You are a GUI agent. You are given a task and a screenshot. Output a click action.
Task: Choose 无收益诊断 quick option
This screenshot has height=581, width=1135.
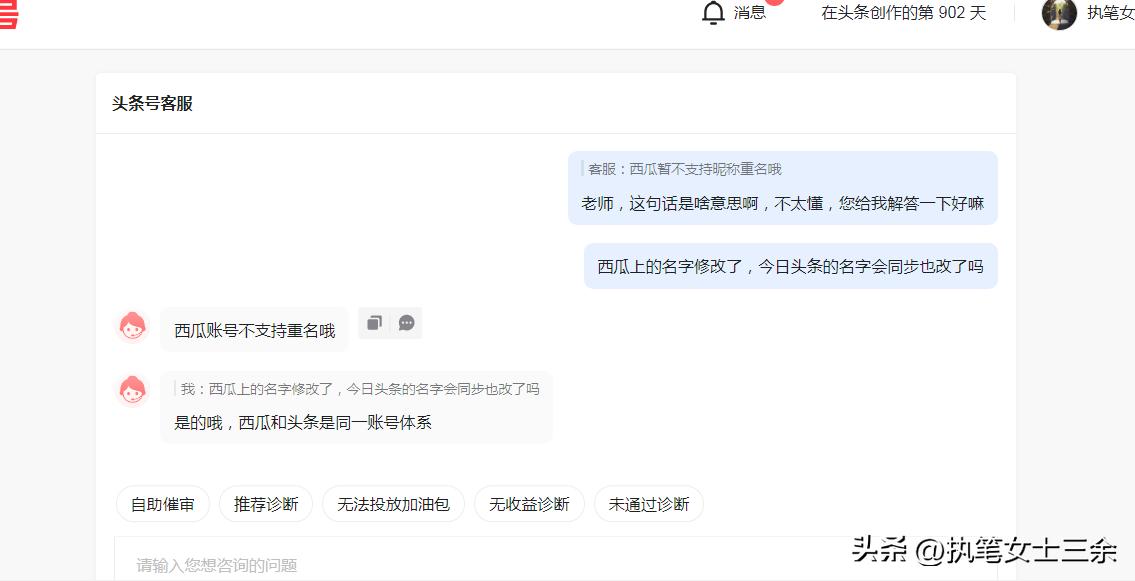pos(529,504)
